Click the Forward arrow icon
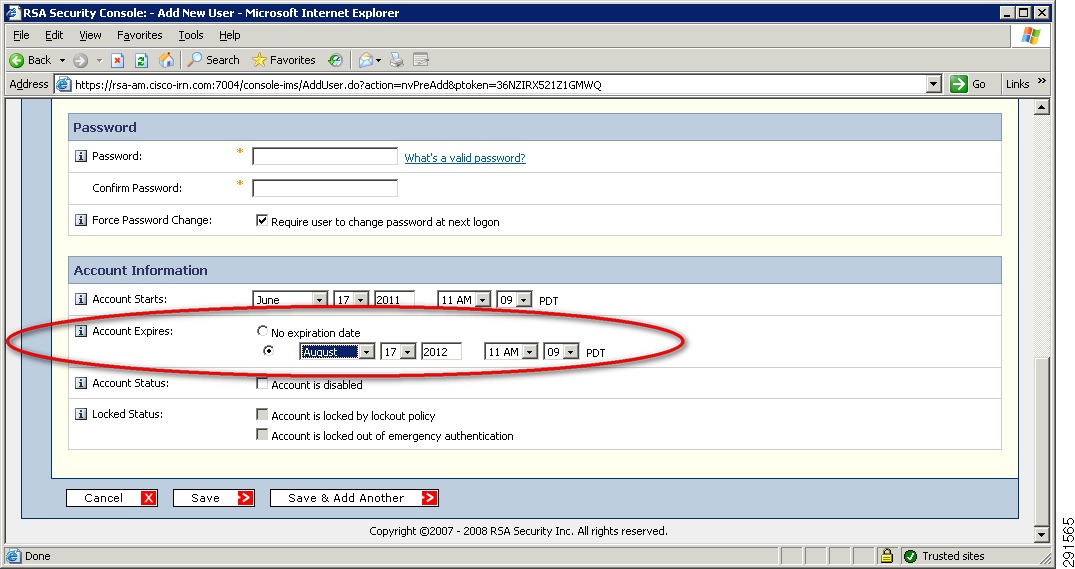The height and width of the screenshot is (569, 1075). 80,60
